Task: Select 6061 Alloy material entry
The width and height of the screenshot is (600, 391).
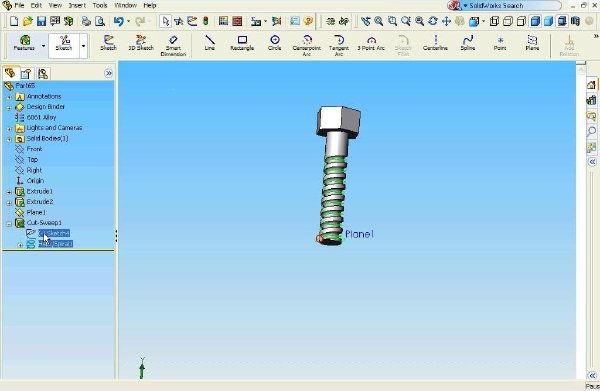Action: tap(41, 117)
